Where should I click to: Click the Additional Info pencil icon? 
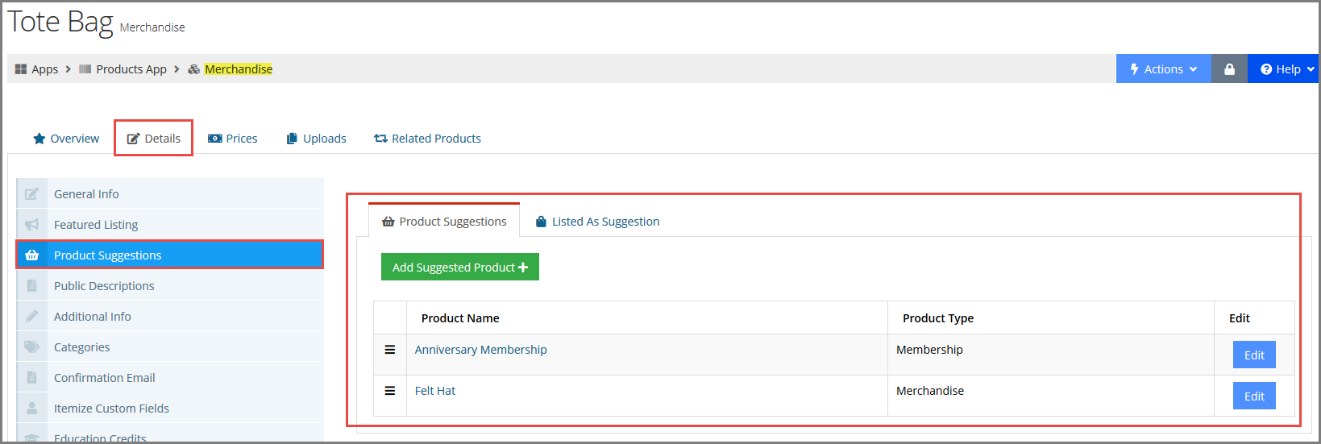click(32, 317)
